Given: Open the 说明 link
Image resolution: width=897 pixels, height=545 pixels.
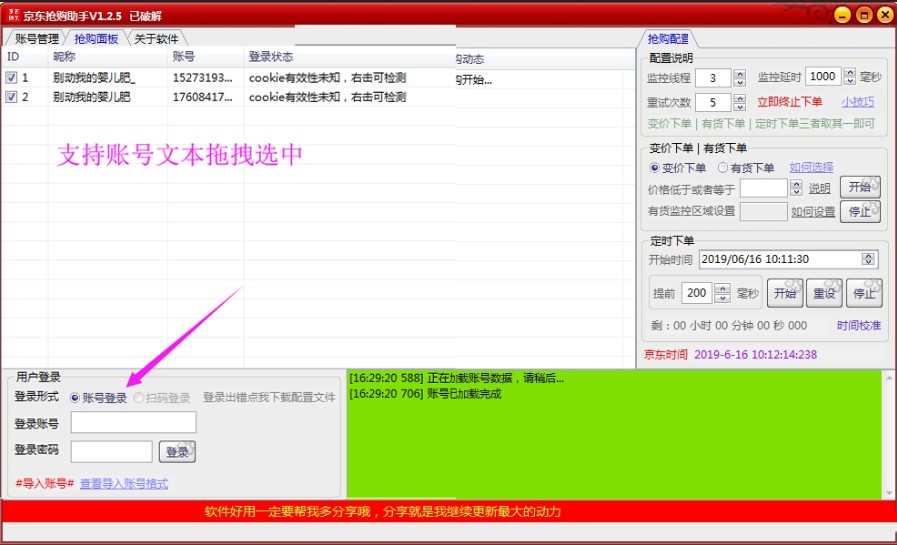Looking at the screenshot, I should (819, 188).
